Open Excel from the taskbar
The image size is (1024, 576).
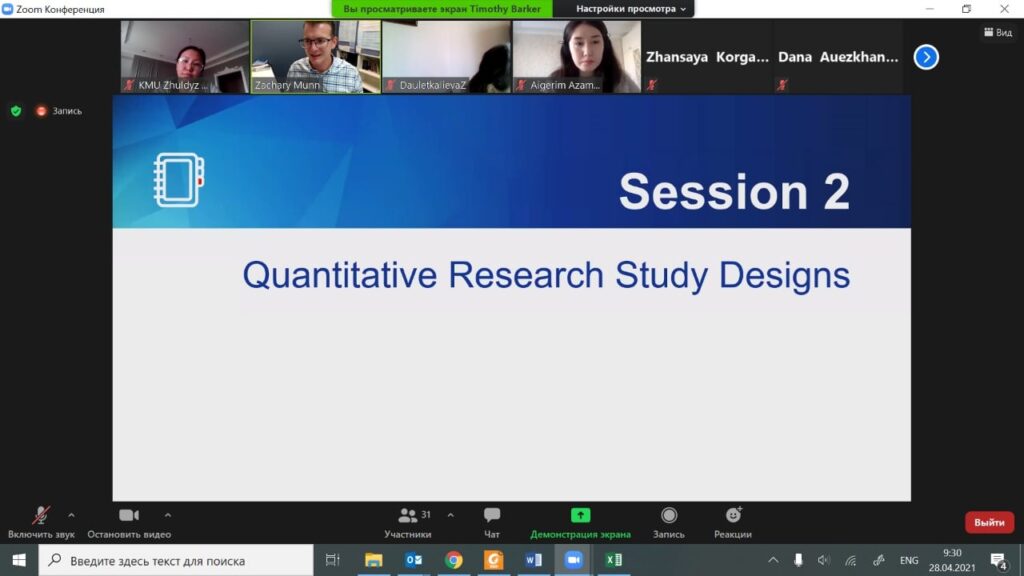[x=613, y=560]
